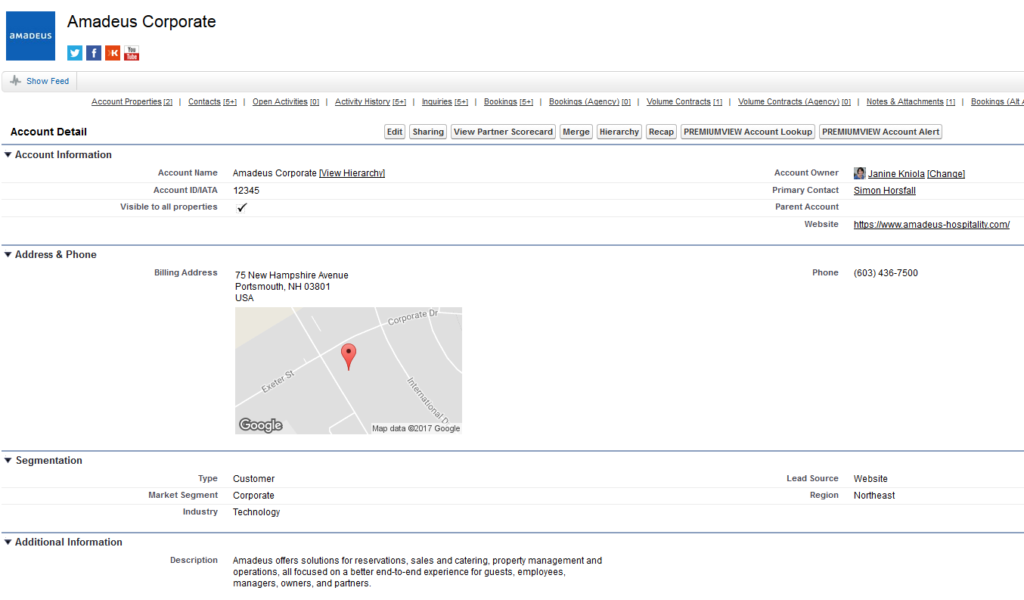Collapse the Address & Phone section
The height and width of the screenshot is (600, 1024).
click(x=8, y=255)
